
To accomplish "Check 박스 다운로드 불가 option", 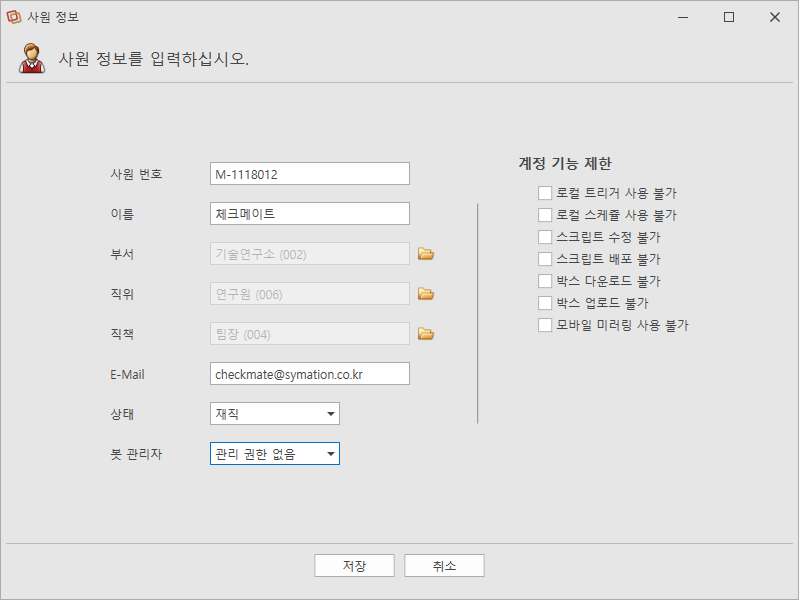I will [x=545, y=281].
